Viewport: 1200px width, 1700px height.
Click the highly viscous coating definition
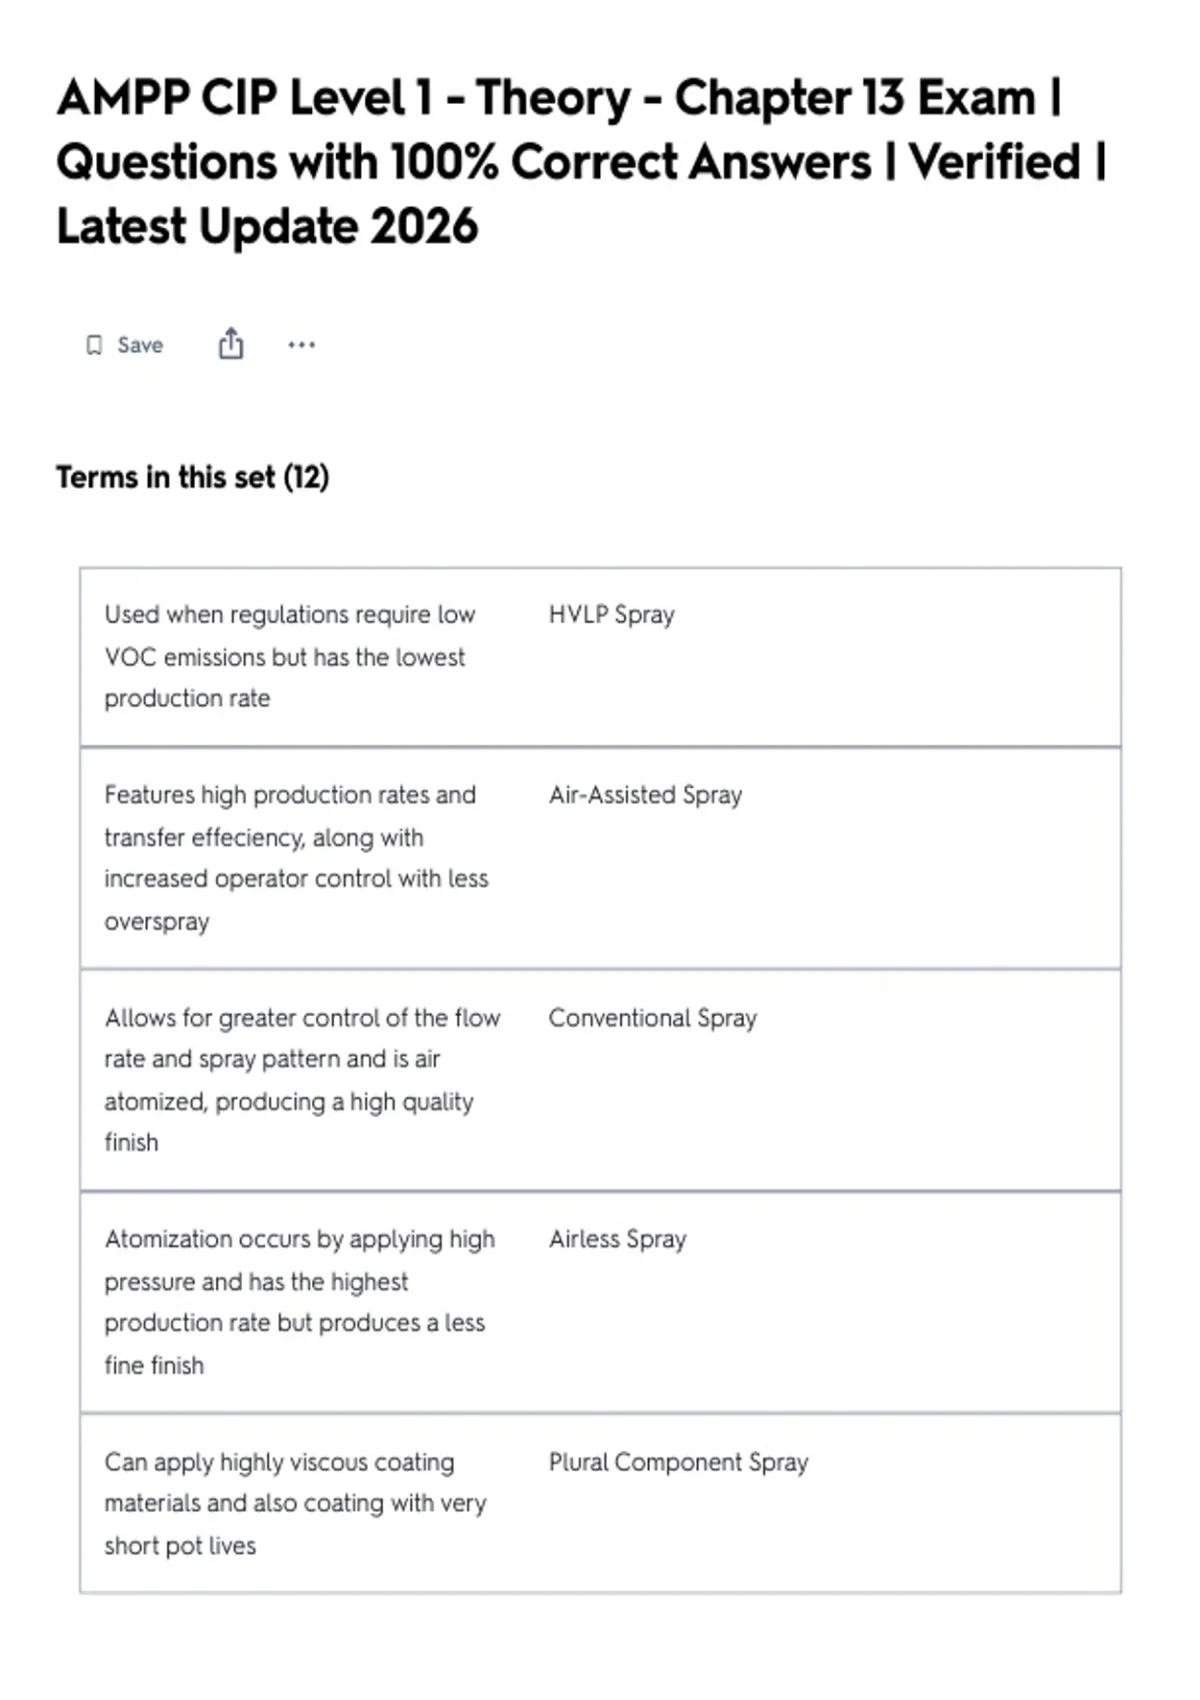[x=295, y=1503]
